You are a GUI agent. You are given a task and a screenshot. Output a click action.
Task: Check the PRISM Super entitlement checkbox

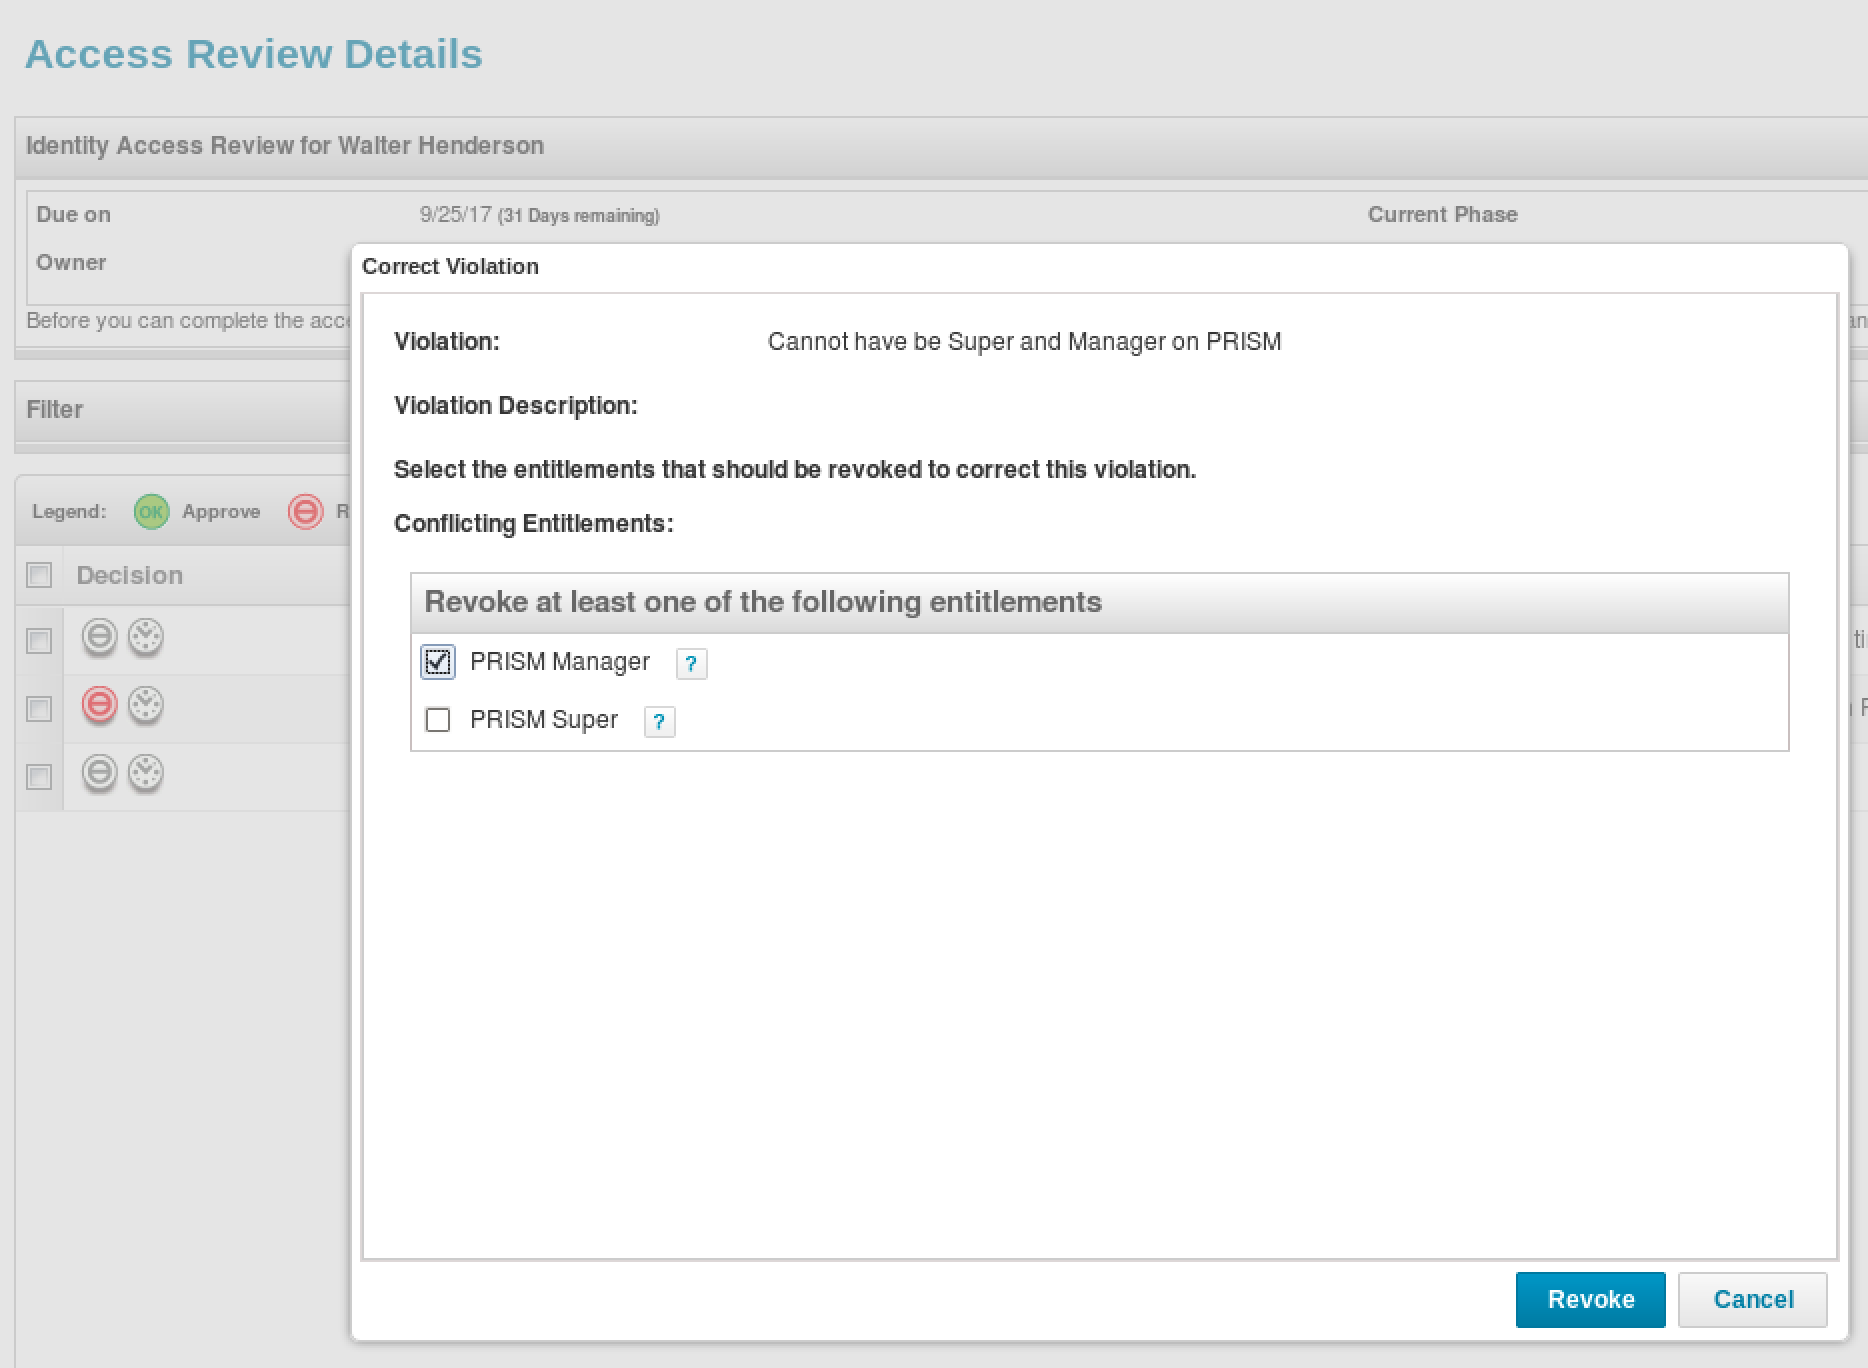click(x=438, y=720)
